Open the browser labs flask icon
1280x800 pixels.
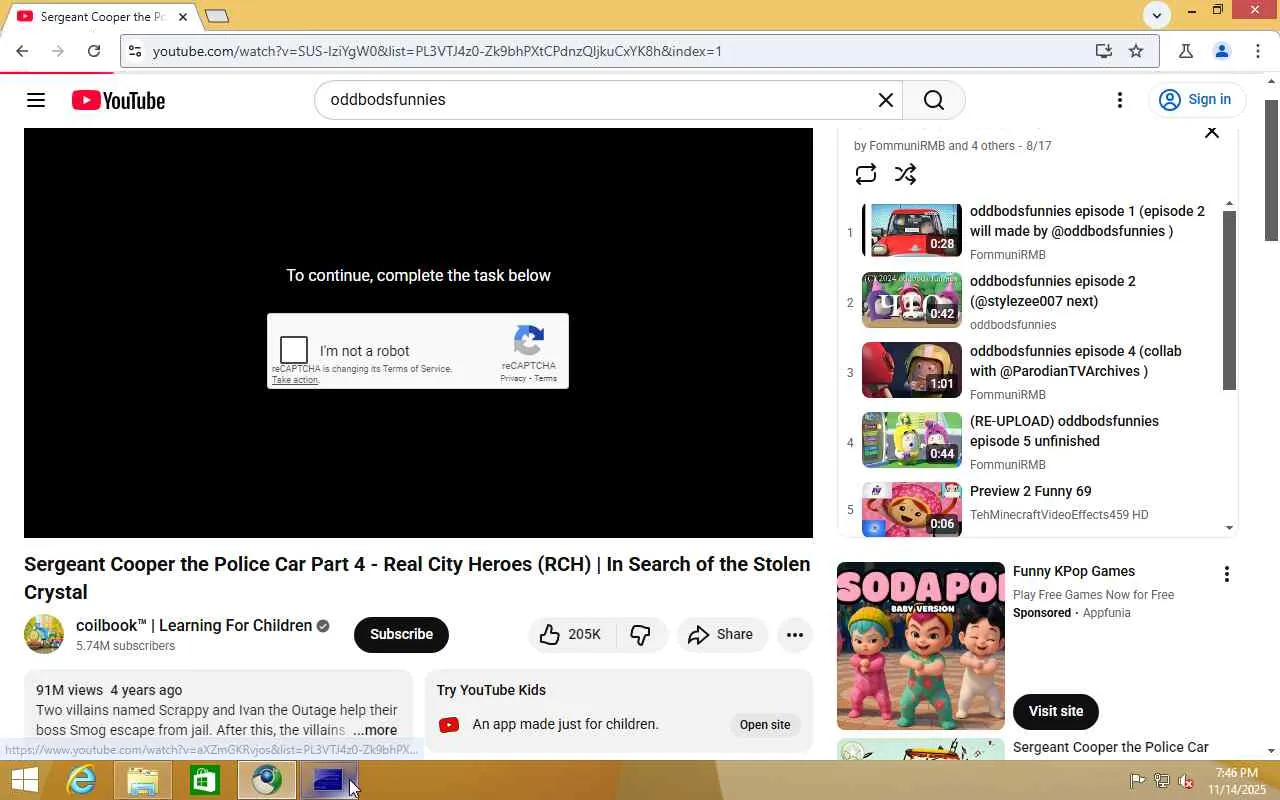pyautogui.click(x=1186, y=51)
